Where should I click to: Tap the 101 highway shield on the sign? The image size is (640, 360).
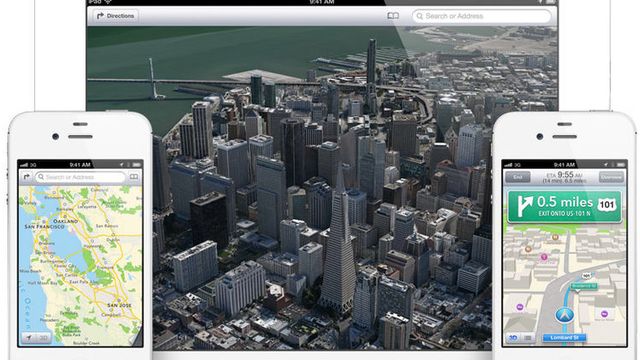606,204
